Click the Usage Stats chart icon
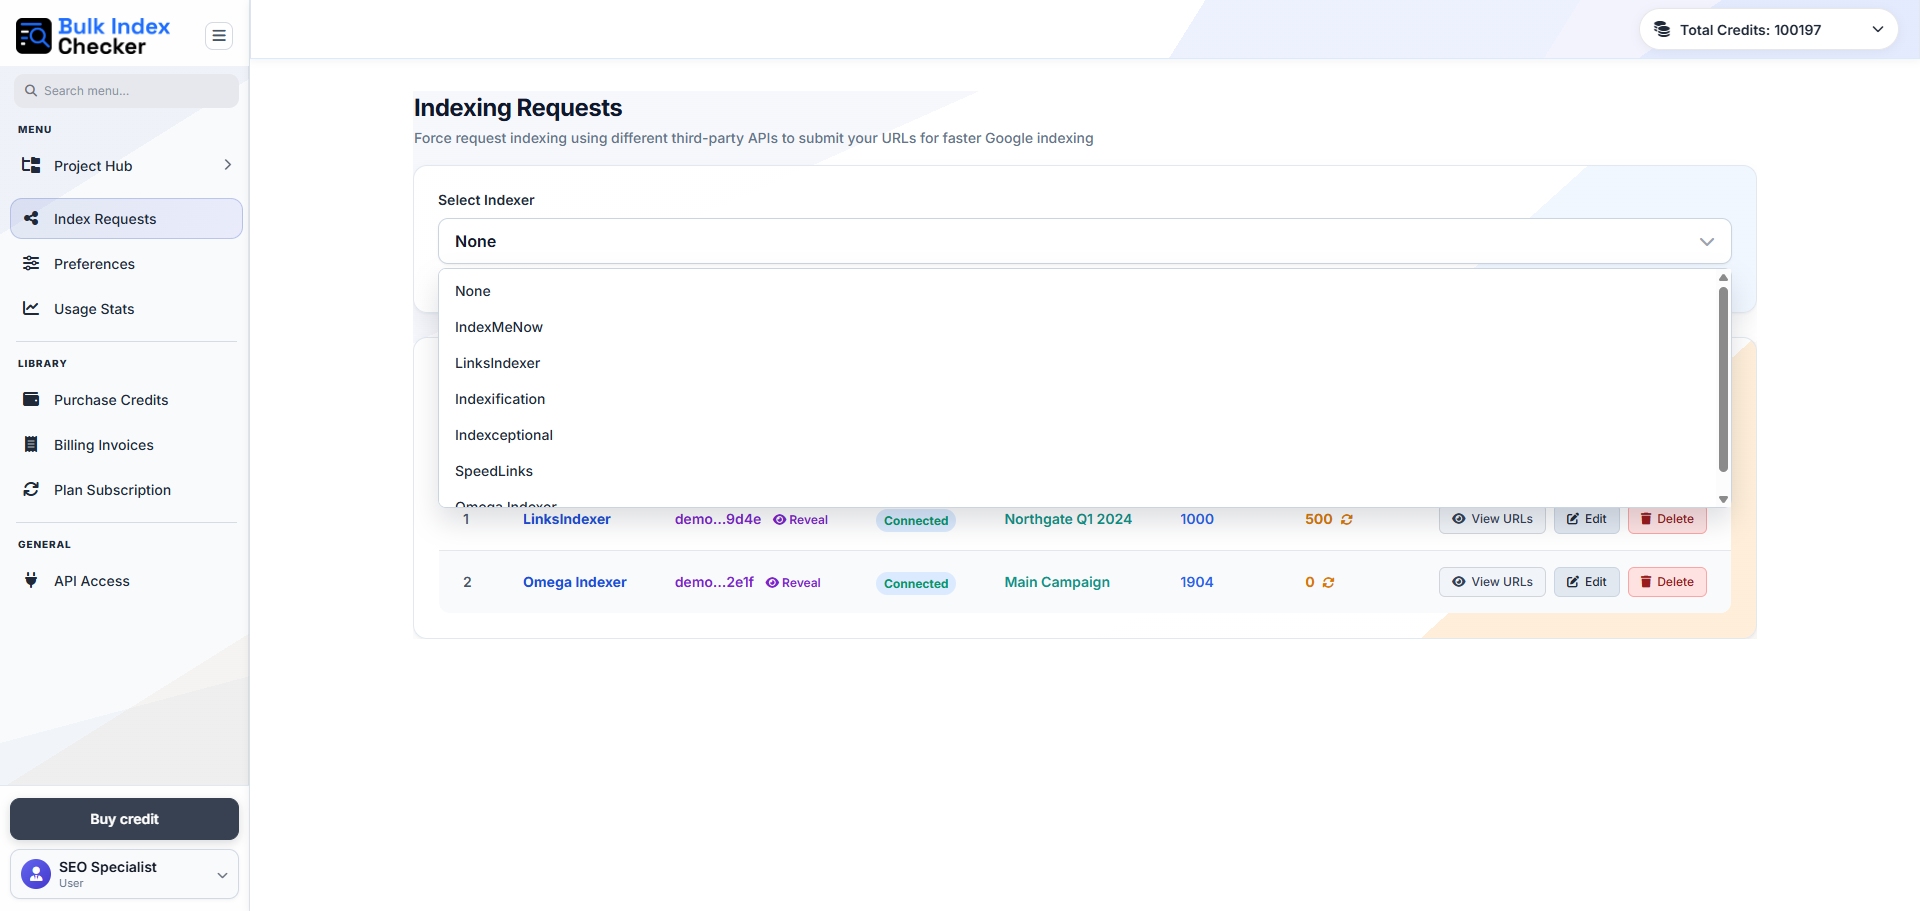This screenshot has width=1920, height=911. click(31, 308)
